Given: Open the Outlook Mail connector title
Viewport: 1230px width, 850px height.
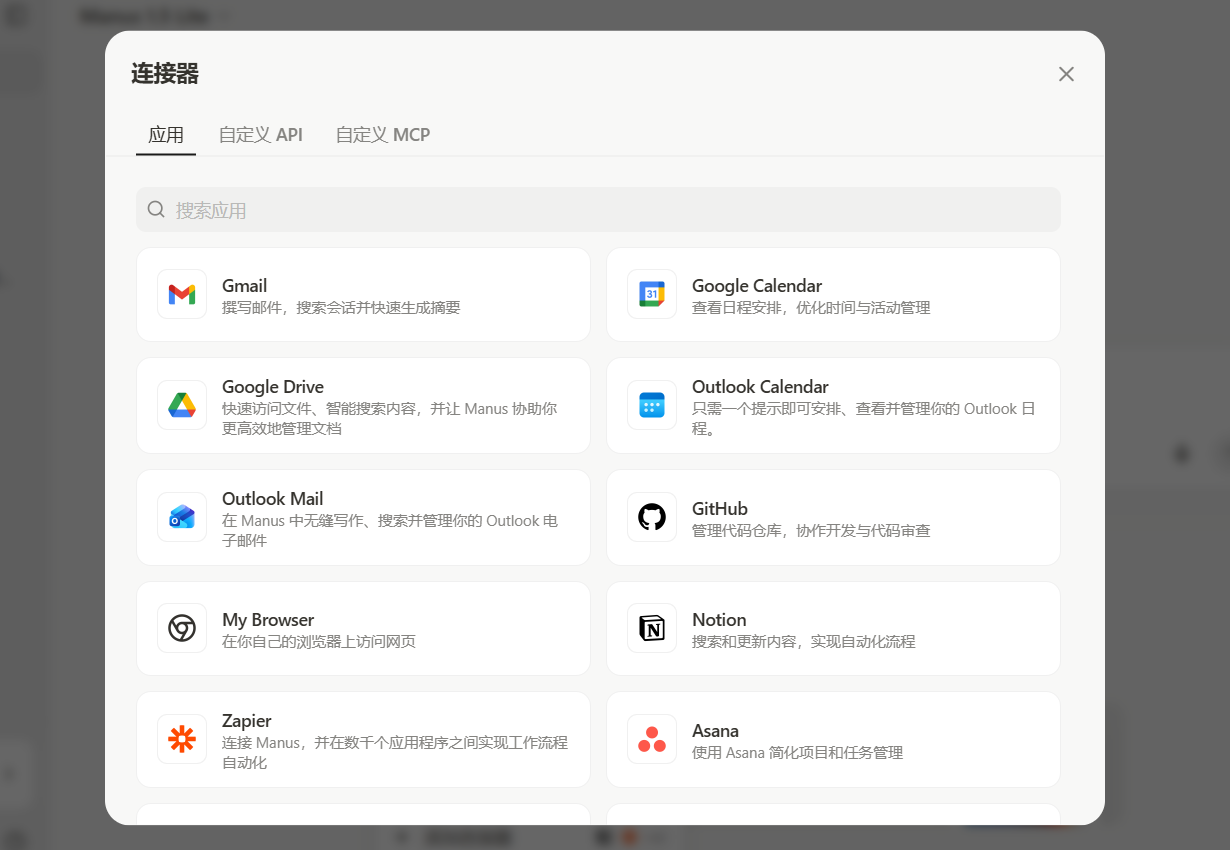Looking at the screenshot, I should pos(272,499).
